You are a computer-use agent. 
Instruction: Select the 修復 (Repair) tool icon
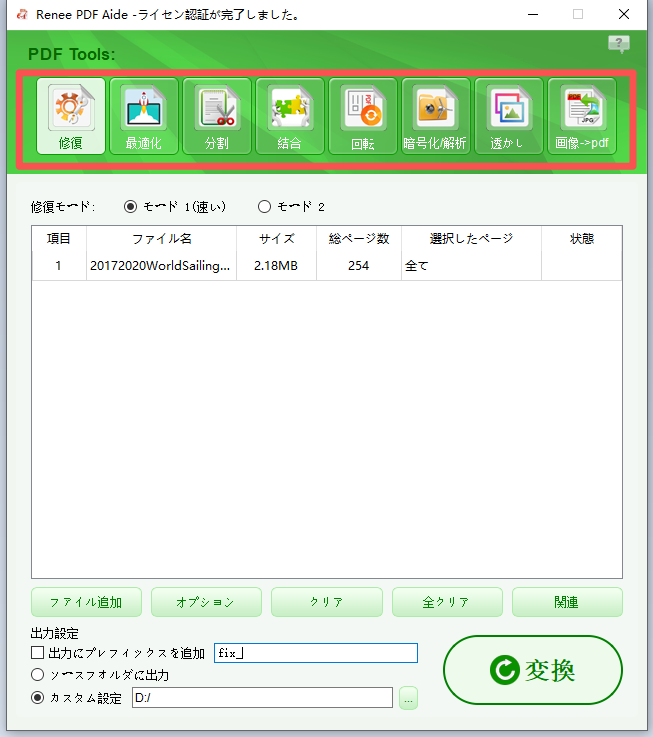[71, 116]
